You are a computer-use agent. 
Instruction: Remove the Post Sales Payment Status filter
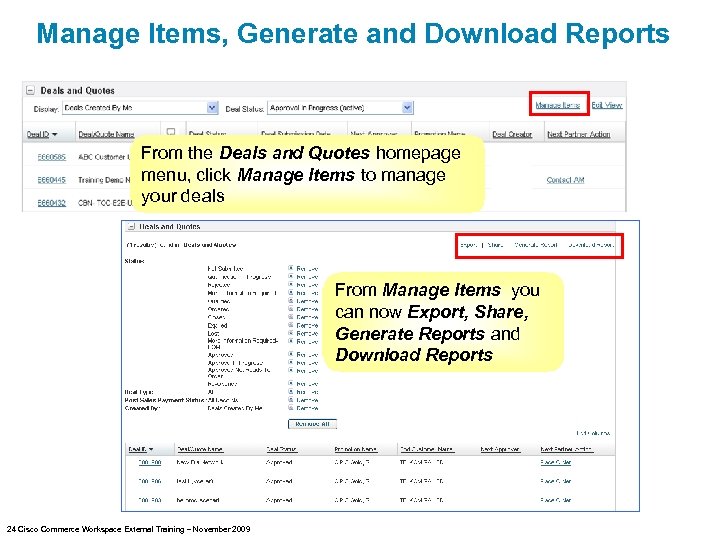(x=304, y=400)
